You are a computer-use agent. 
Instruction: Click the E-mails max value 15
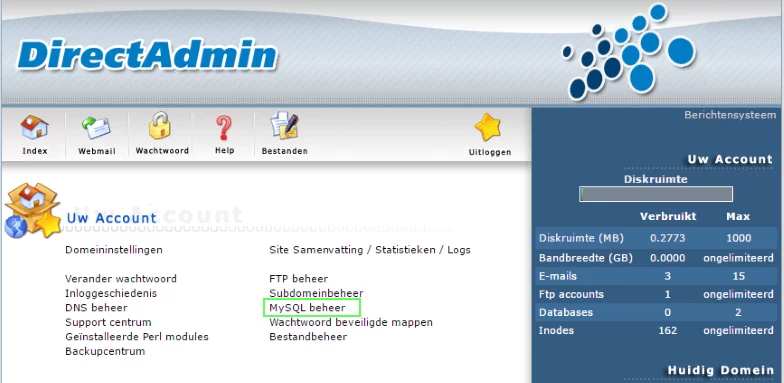point(738,276)
